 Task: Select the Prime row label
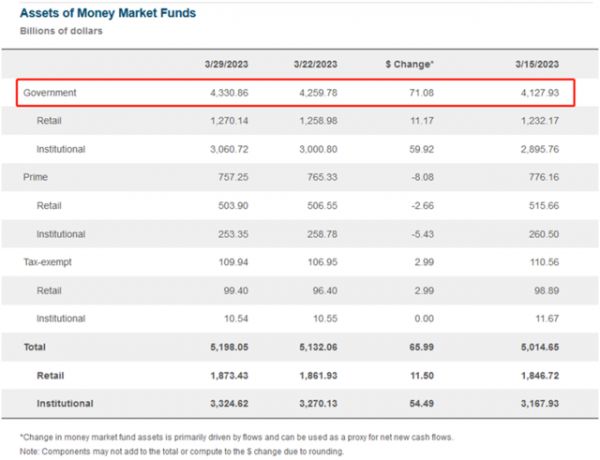[36, 177]
